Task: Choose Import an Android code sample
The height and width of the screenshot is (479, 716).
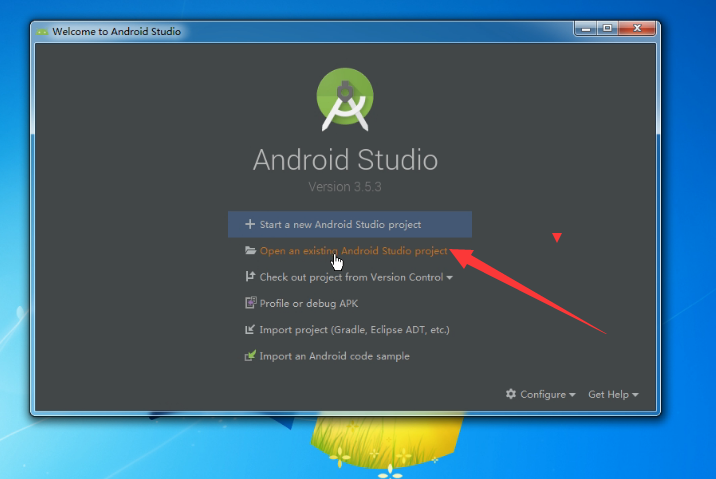Action: pyautogui.click(x=334, y=356)
